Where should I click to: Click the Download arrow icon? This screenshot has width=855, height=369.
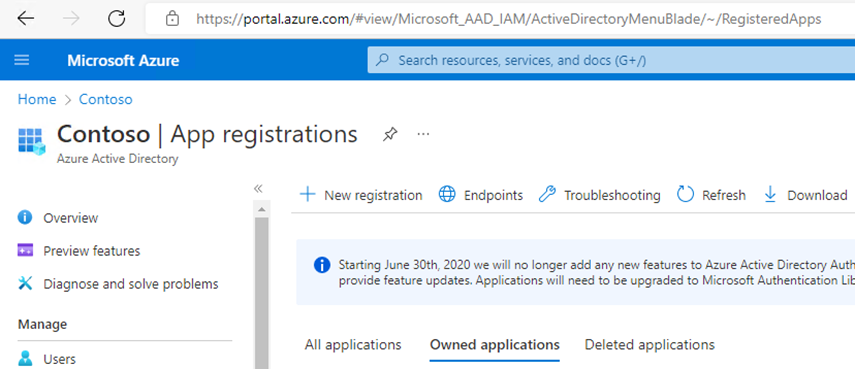tap(770, 195)
